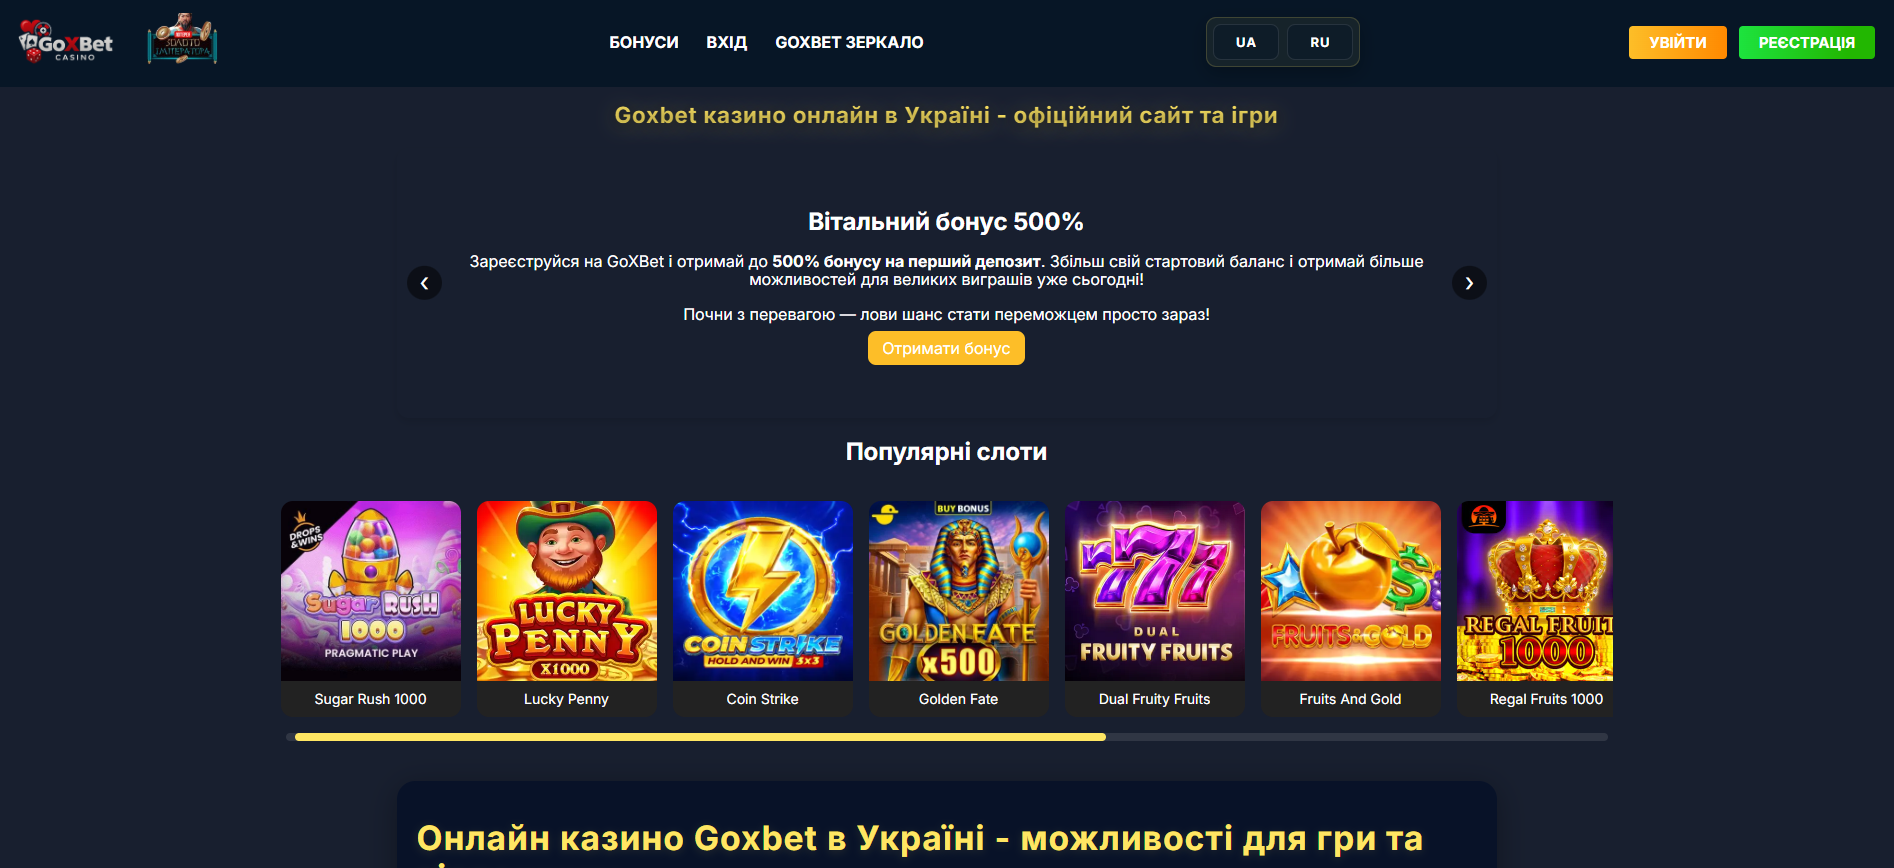Screen dimensions: 1894x868
Task: Switch language to UA
Action: click(x=1245, y=42)
